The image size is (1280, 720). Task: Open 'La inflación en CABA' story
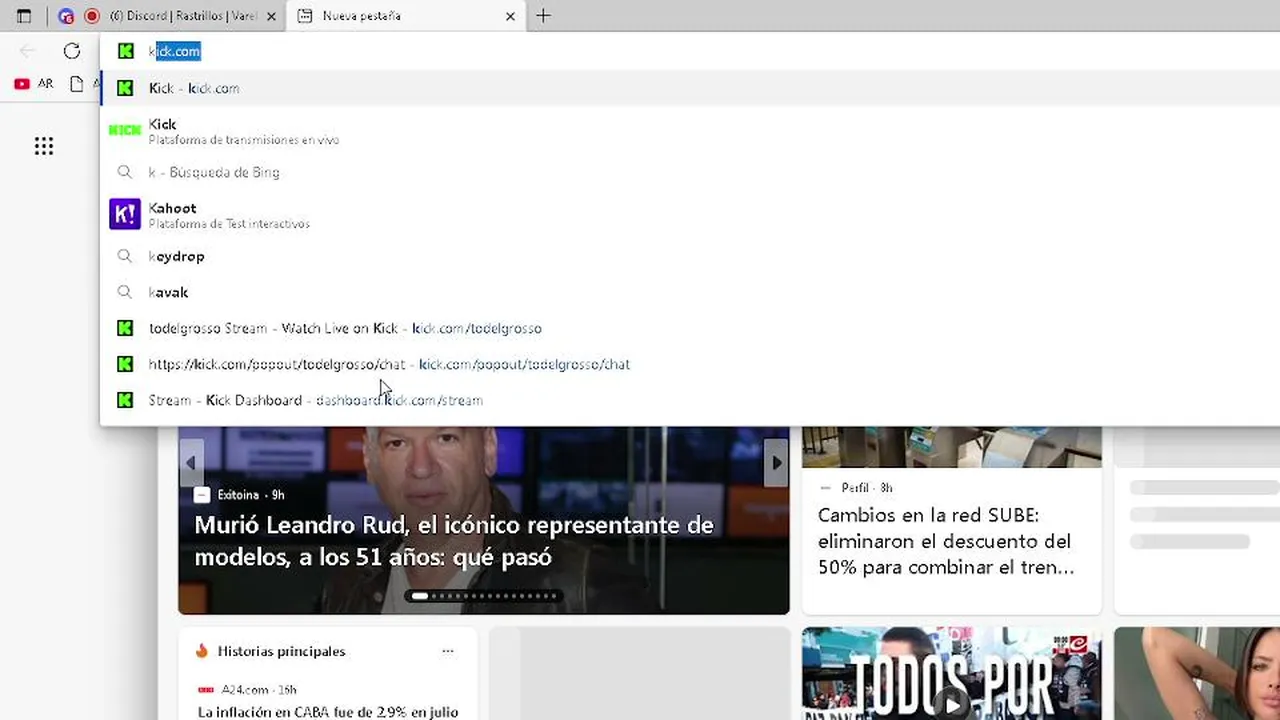coord(328,712)
